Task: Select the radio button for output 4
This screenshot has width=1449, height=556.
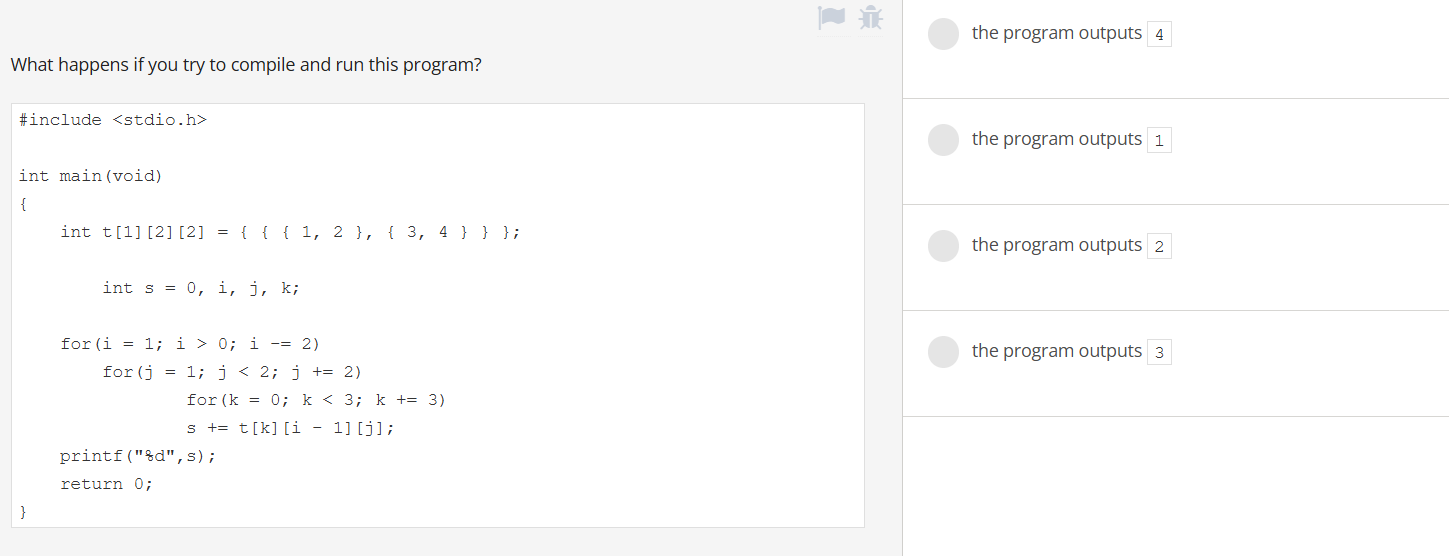Action: point(943,34)
